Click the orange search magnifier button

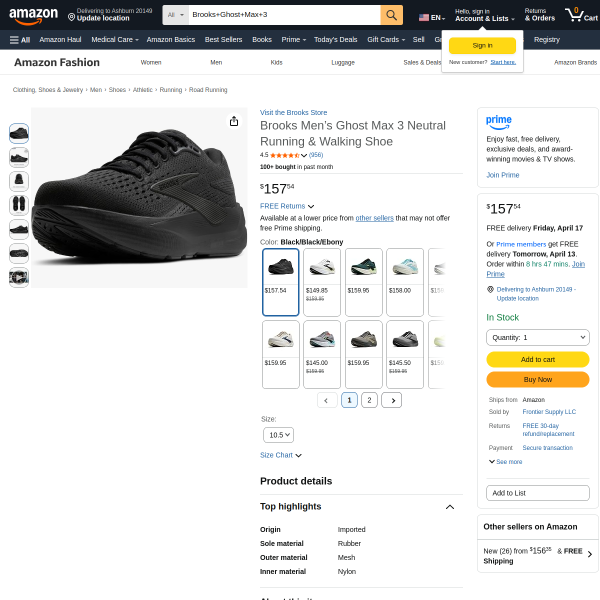[391, 15]
